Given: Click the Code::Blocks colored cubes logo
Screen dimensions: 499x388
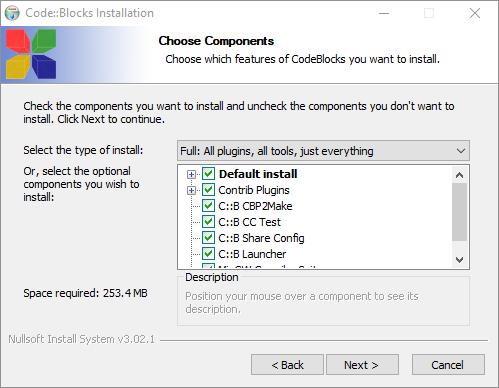Looking at the screenshot, I should click(31, 54).
